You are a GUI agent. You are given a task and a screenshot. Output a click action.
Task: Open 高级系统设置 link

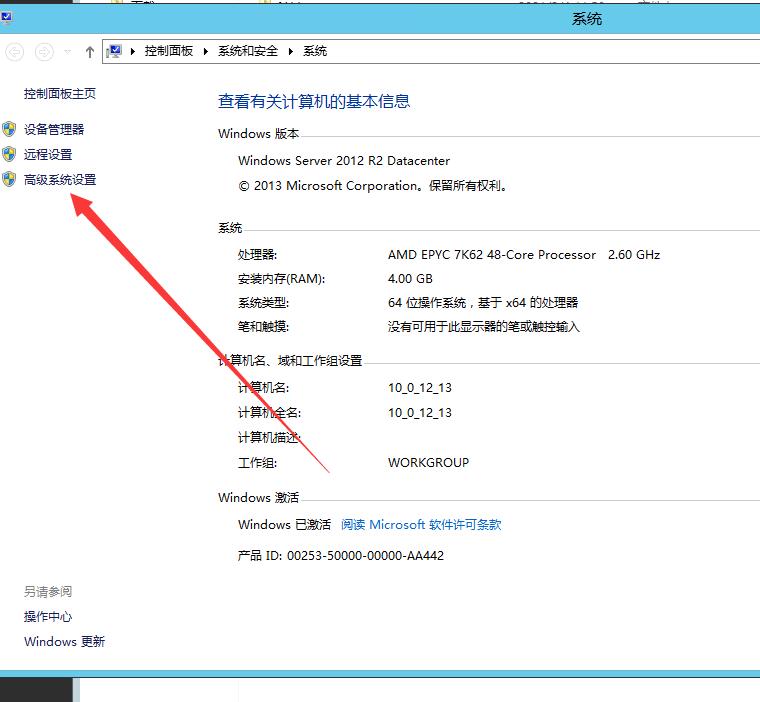60,180
